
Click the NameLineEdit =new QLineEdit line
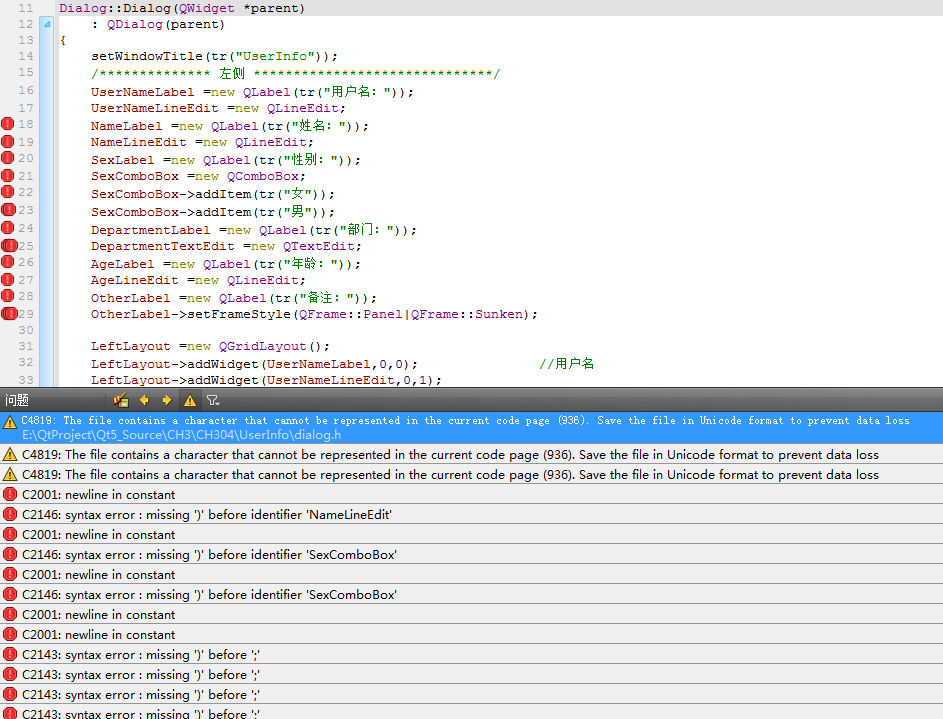click(x=202, y=142)
